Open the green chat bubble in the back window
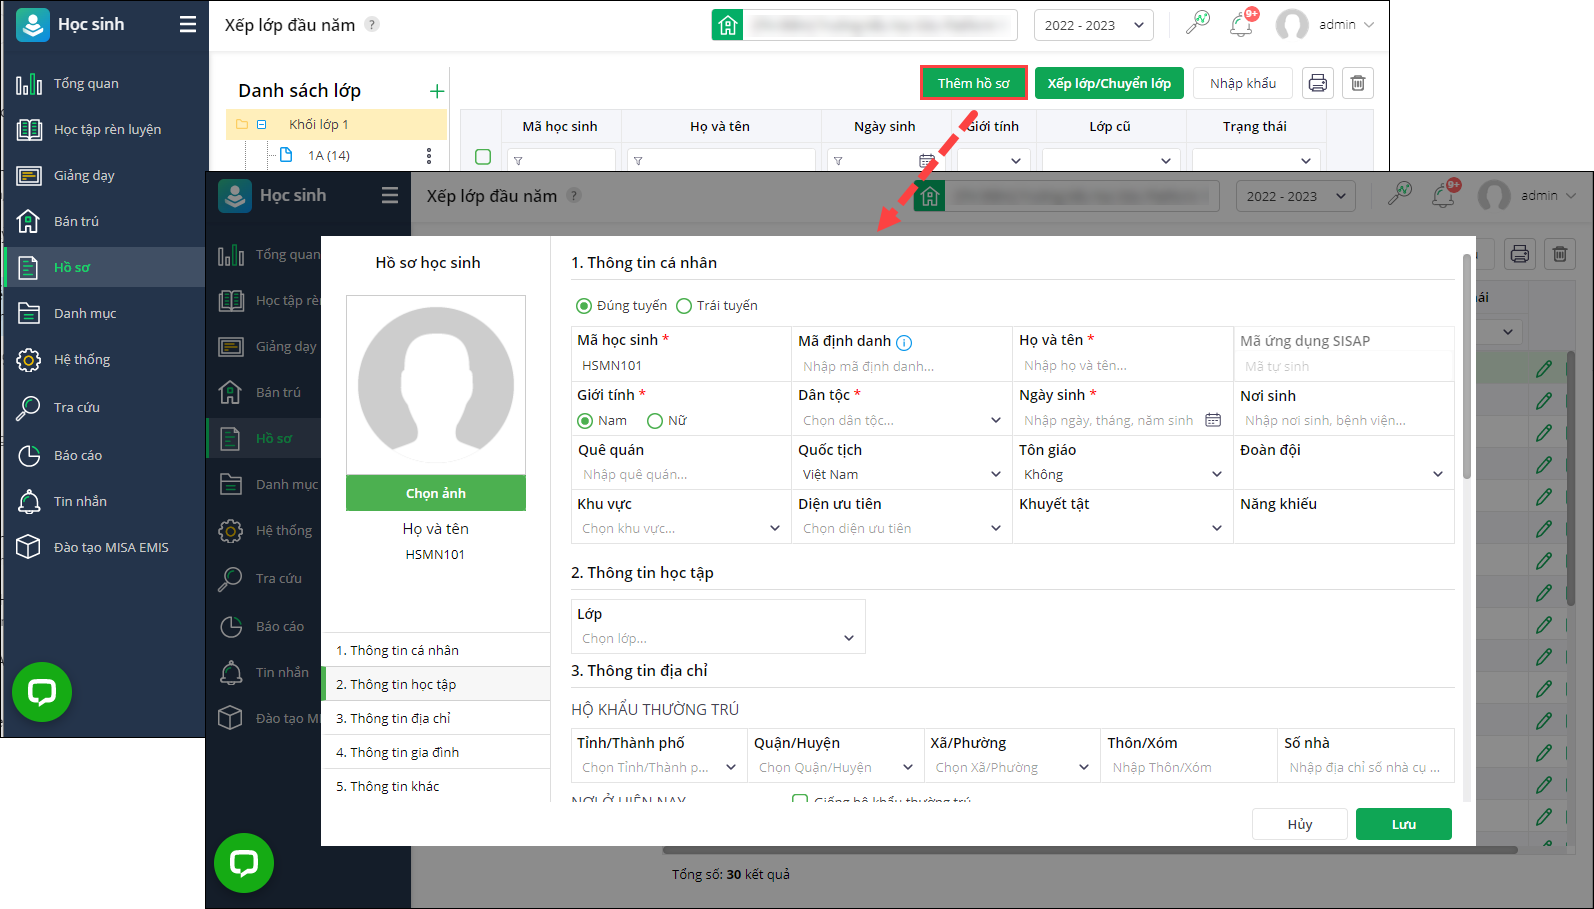Screen dimensions: 1594x909 [x=42, y=692]
